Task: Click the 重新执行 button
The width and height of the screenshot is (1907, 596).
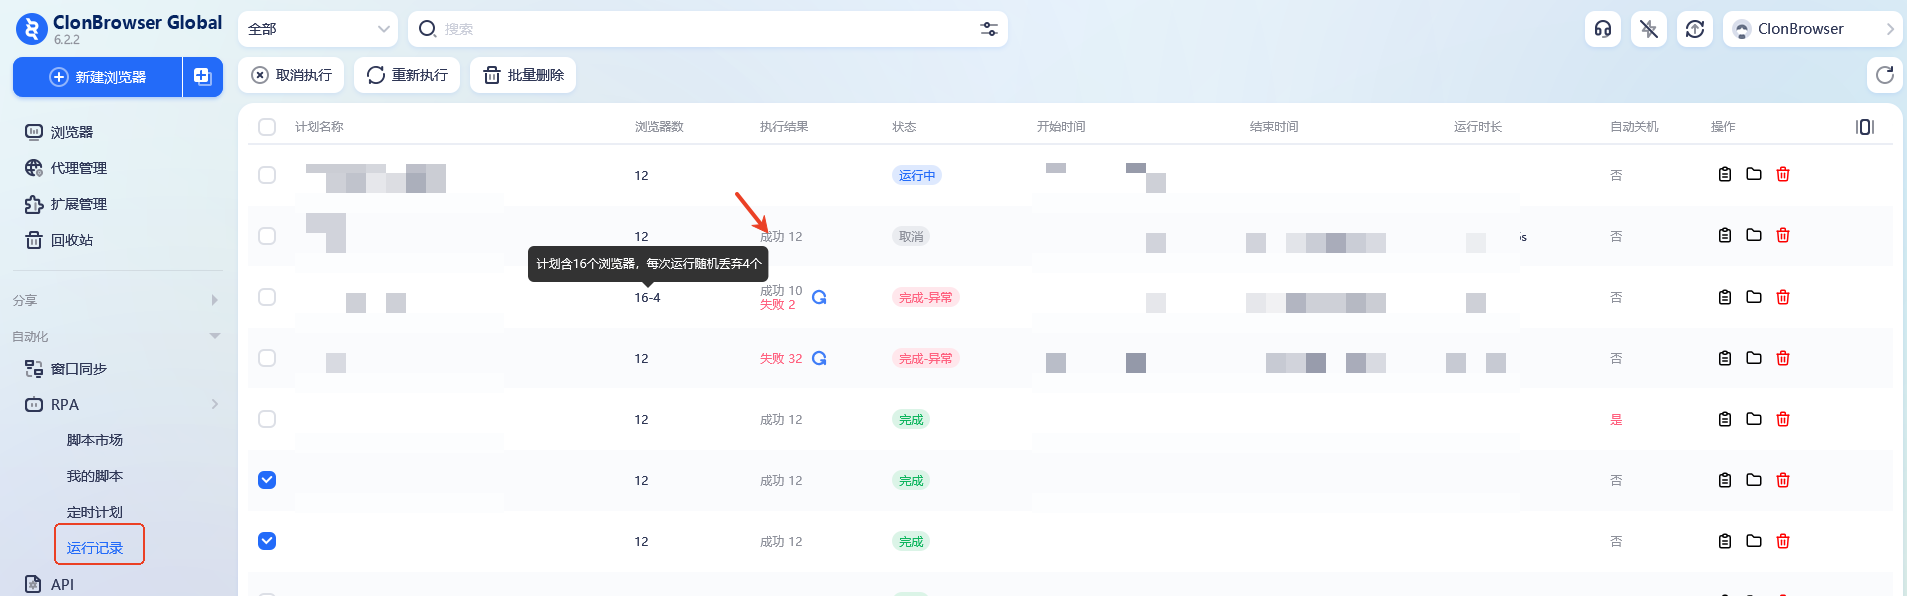Action: pyautogui.click(x=407, y=75)
